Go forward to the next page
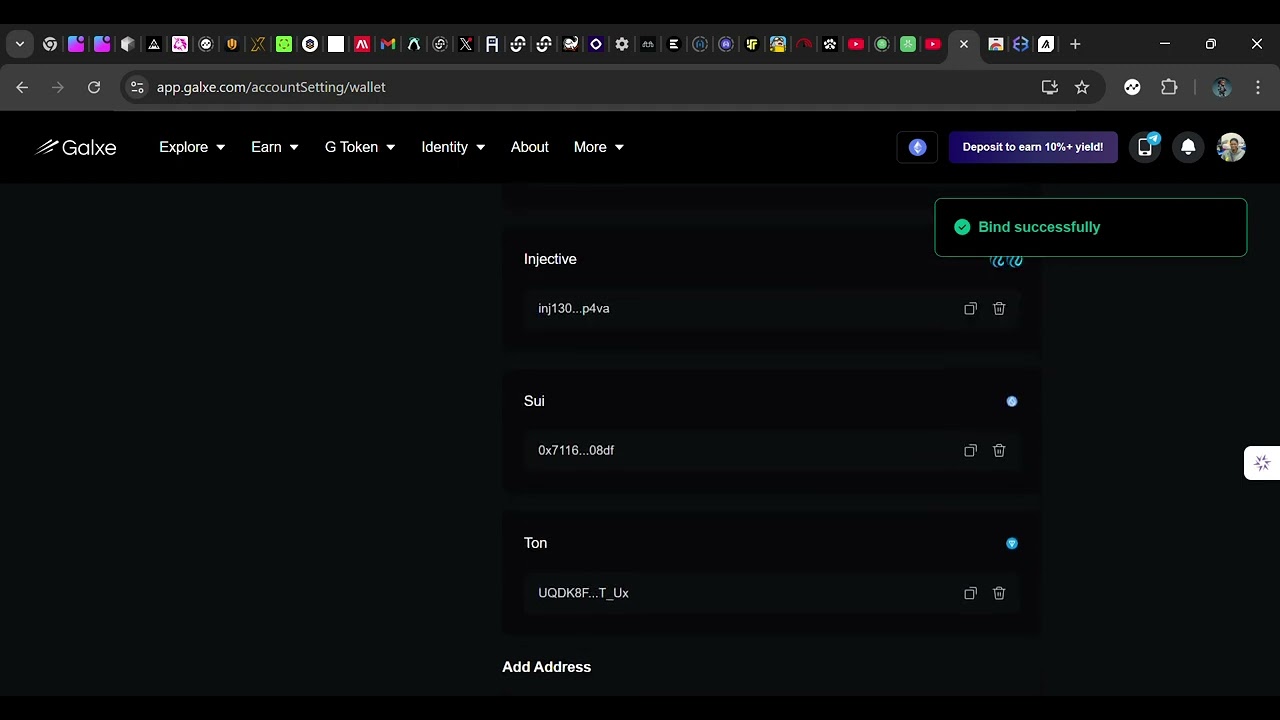This screenshot has width=1280, height=720. click(58, 87)
